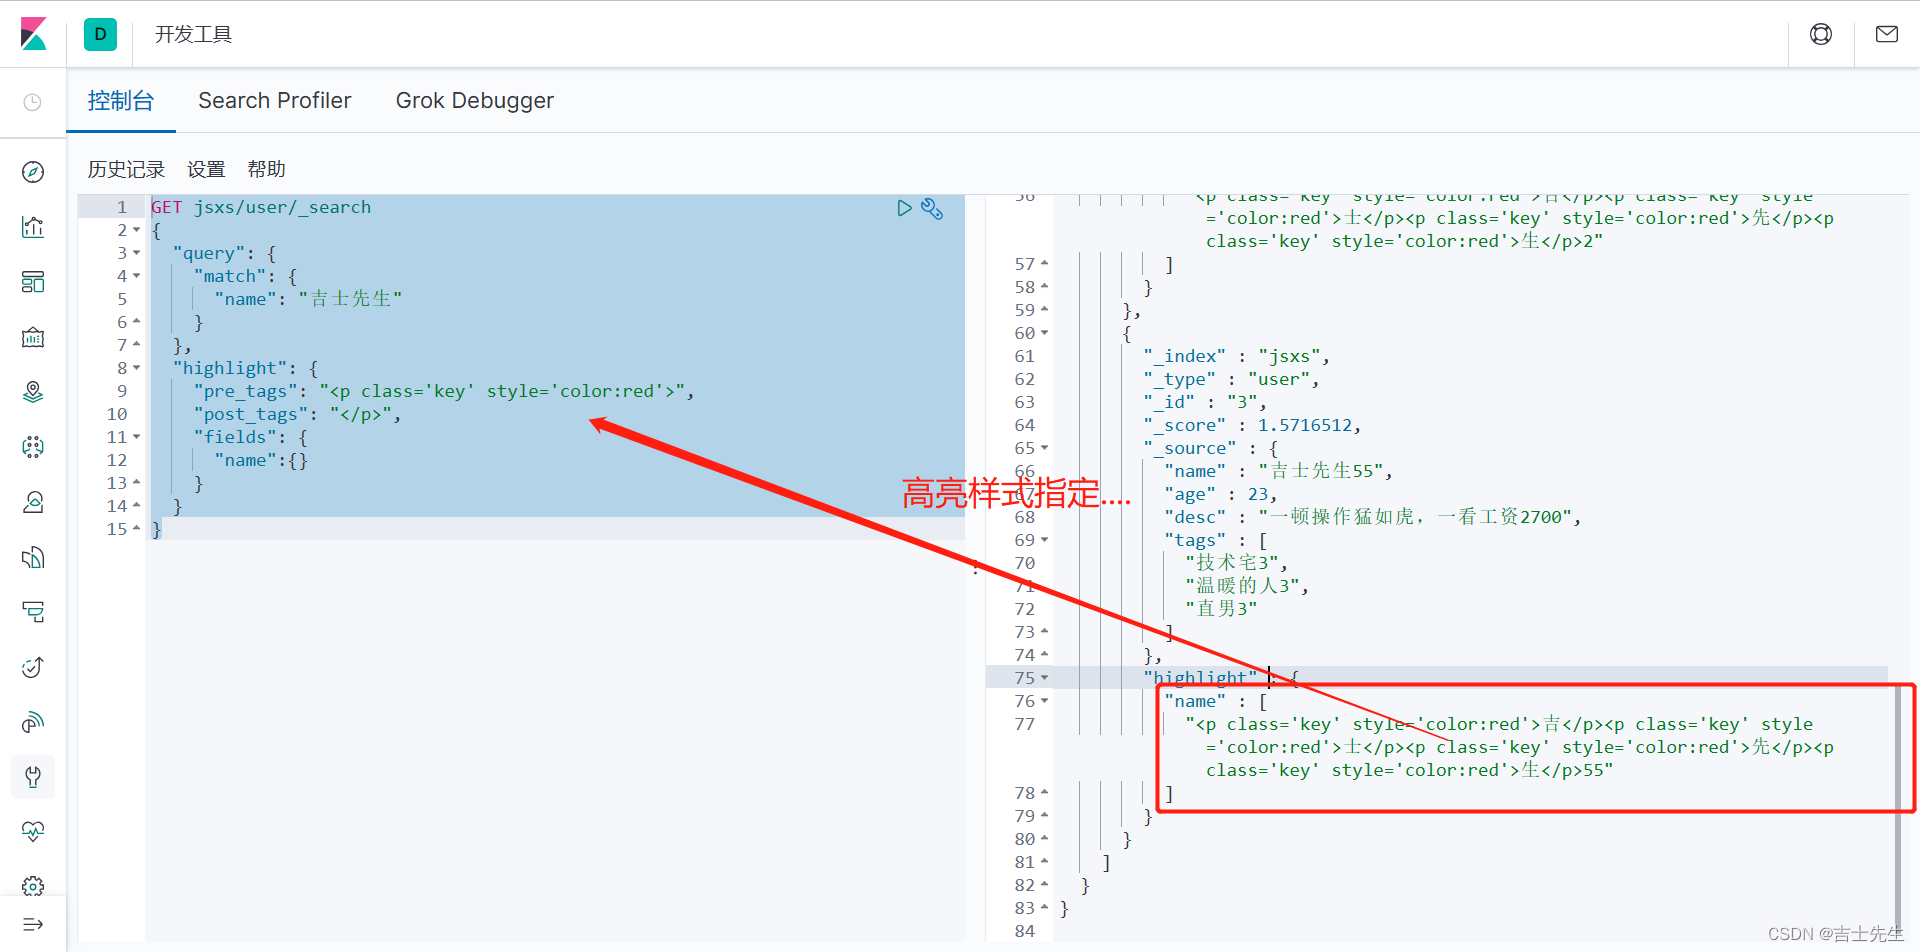Open Maps icon in sidebar
The width and height of the screenshot is (1920, 952).
[33, 392]
